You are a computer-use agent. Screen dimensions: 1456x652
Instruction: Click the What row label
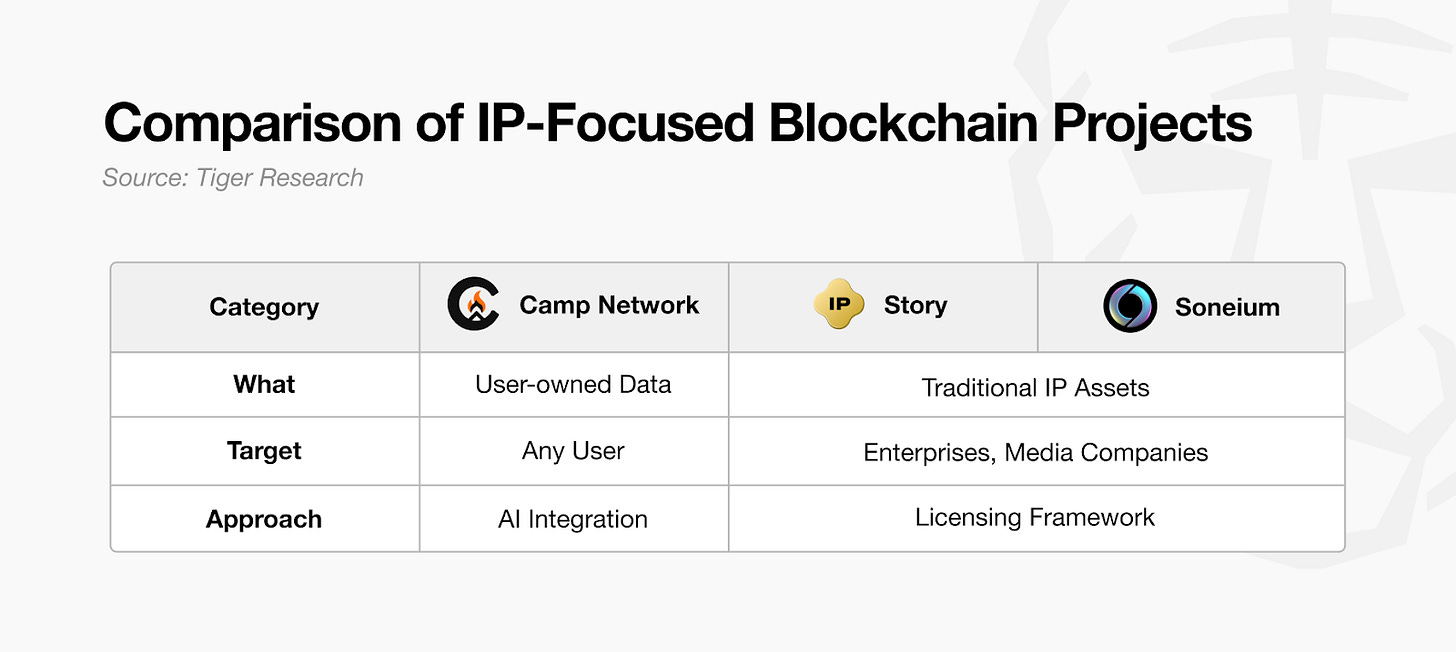[264, 384]
